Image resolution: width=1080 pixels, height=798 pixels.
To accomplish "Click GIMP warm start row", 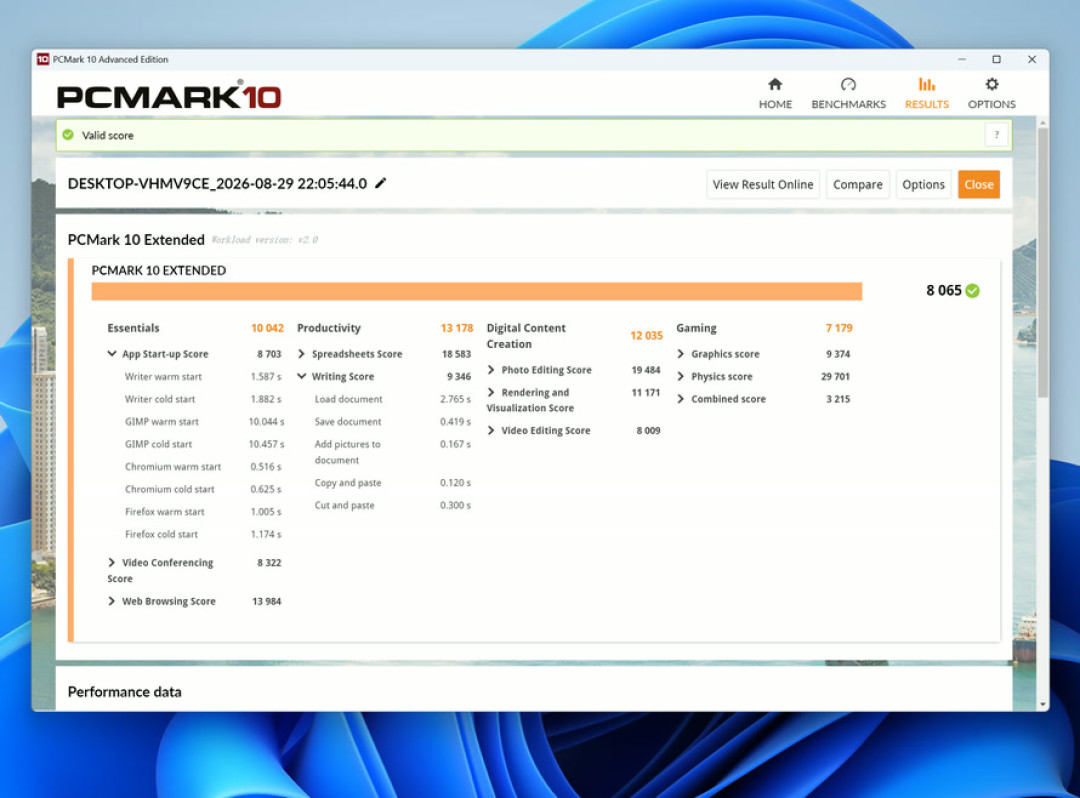I will point(204,421).
